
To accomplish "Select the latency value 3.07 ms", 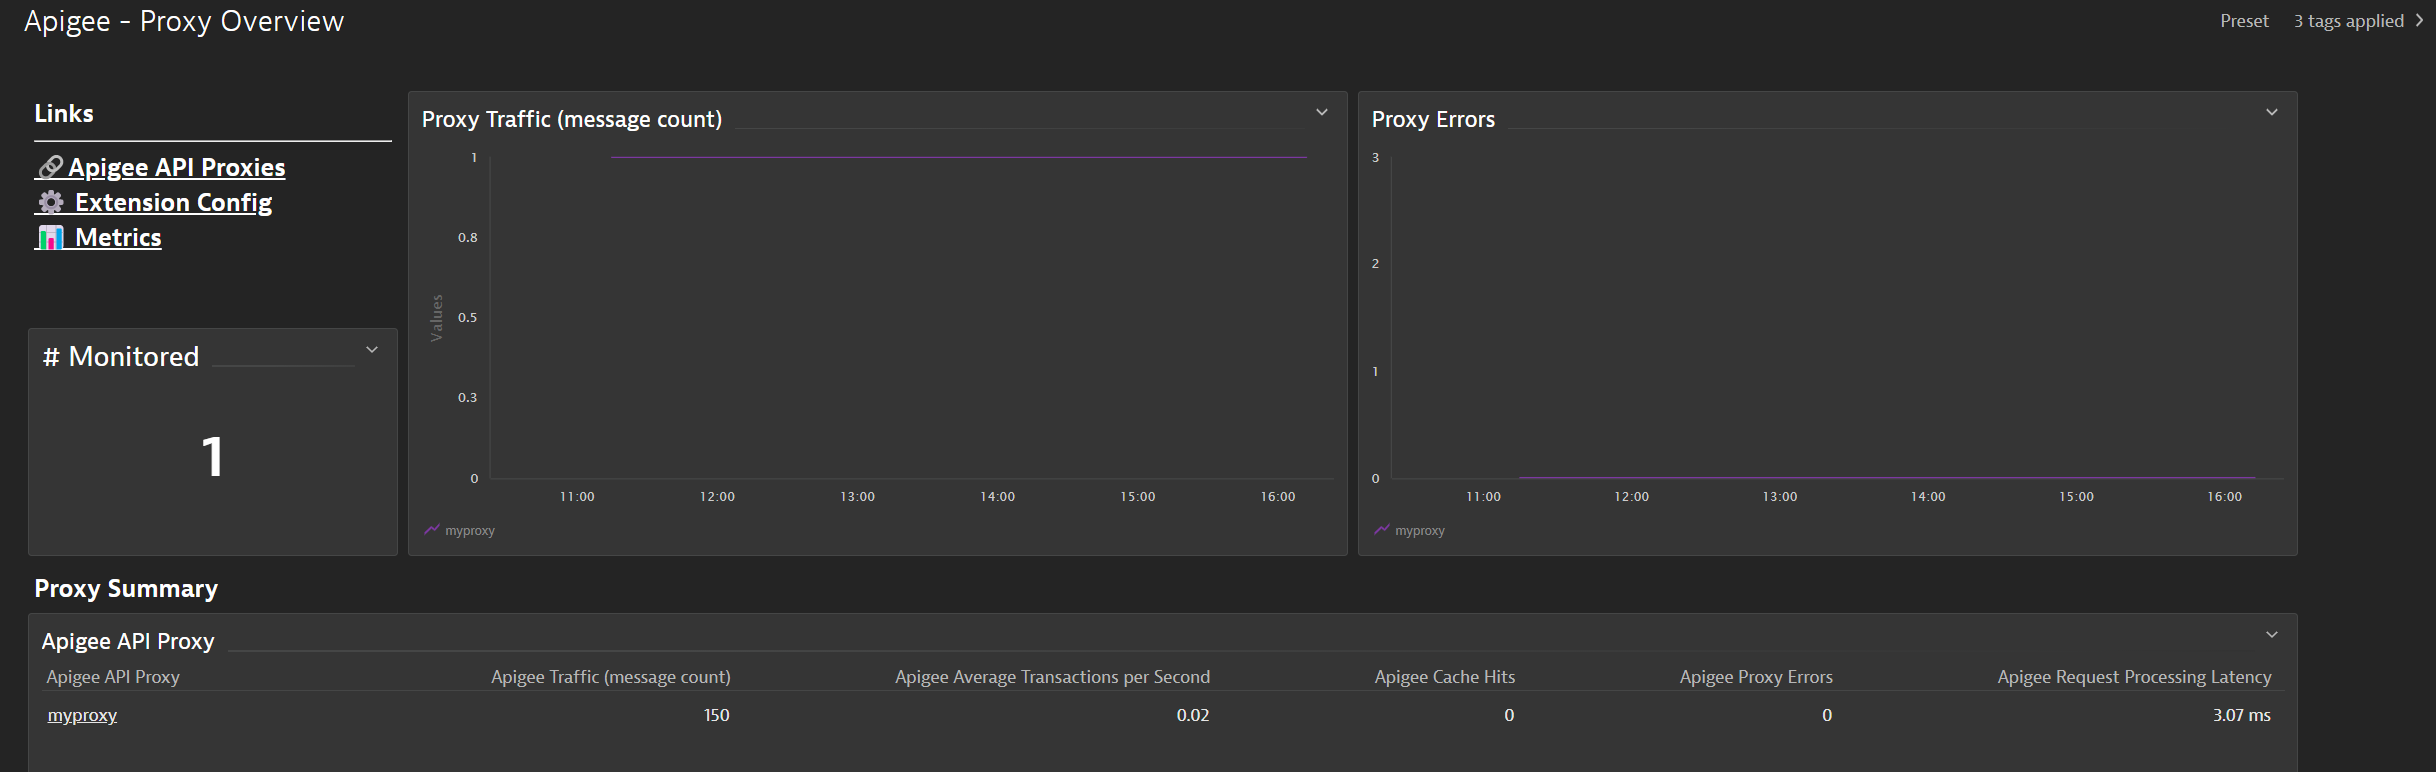I will click(x=2241, y=715).
